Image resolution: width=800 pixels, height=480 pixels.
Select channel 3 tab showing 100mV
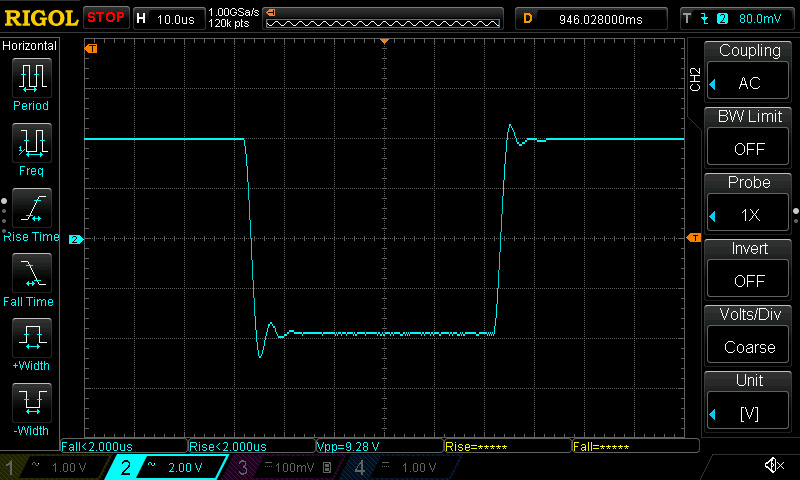coord(286,467)
